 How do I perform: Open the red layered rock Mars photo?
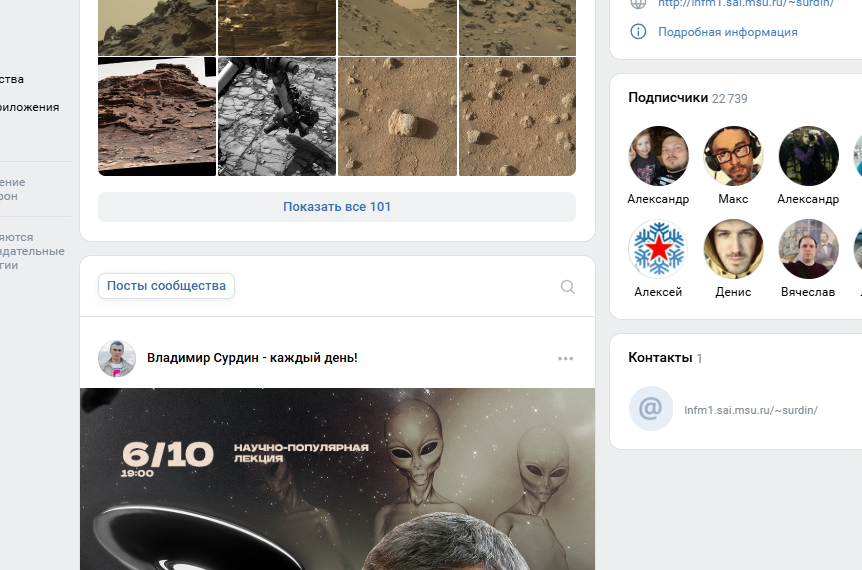[157, 117]
